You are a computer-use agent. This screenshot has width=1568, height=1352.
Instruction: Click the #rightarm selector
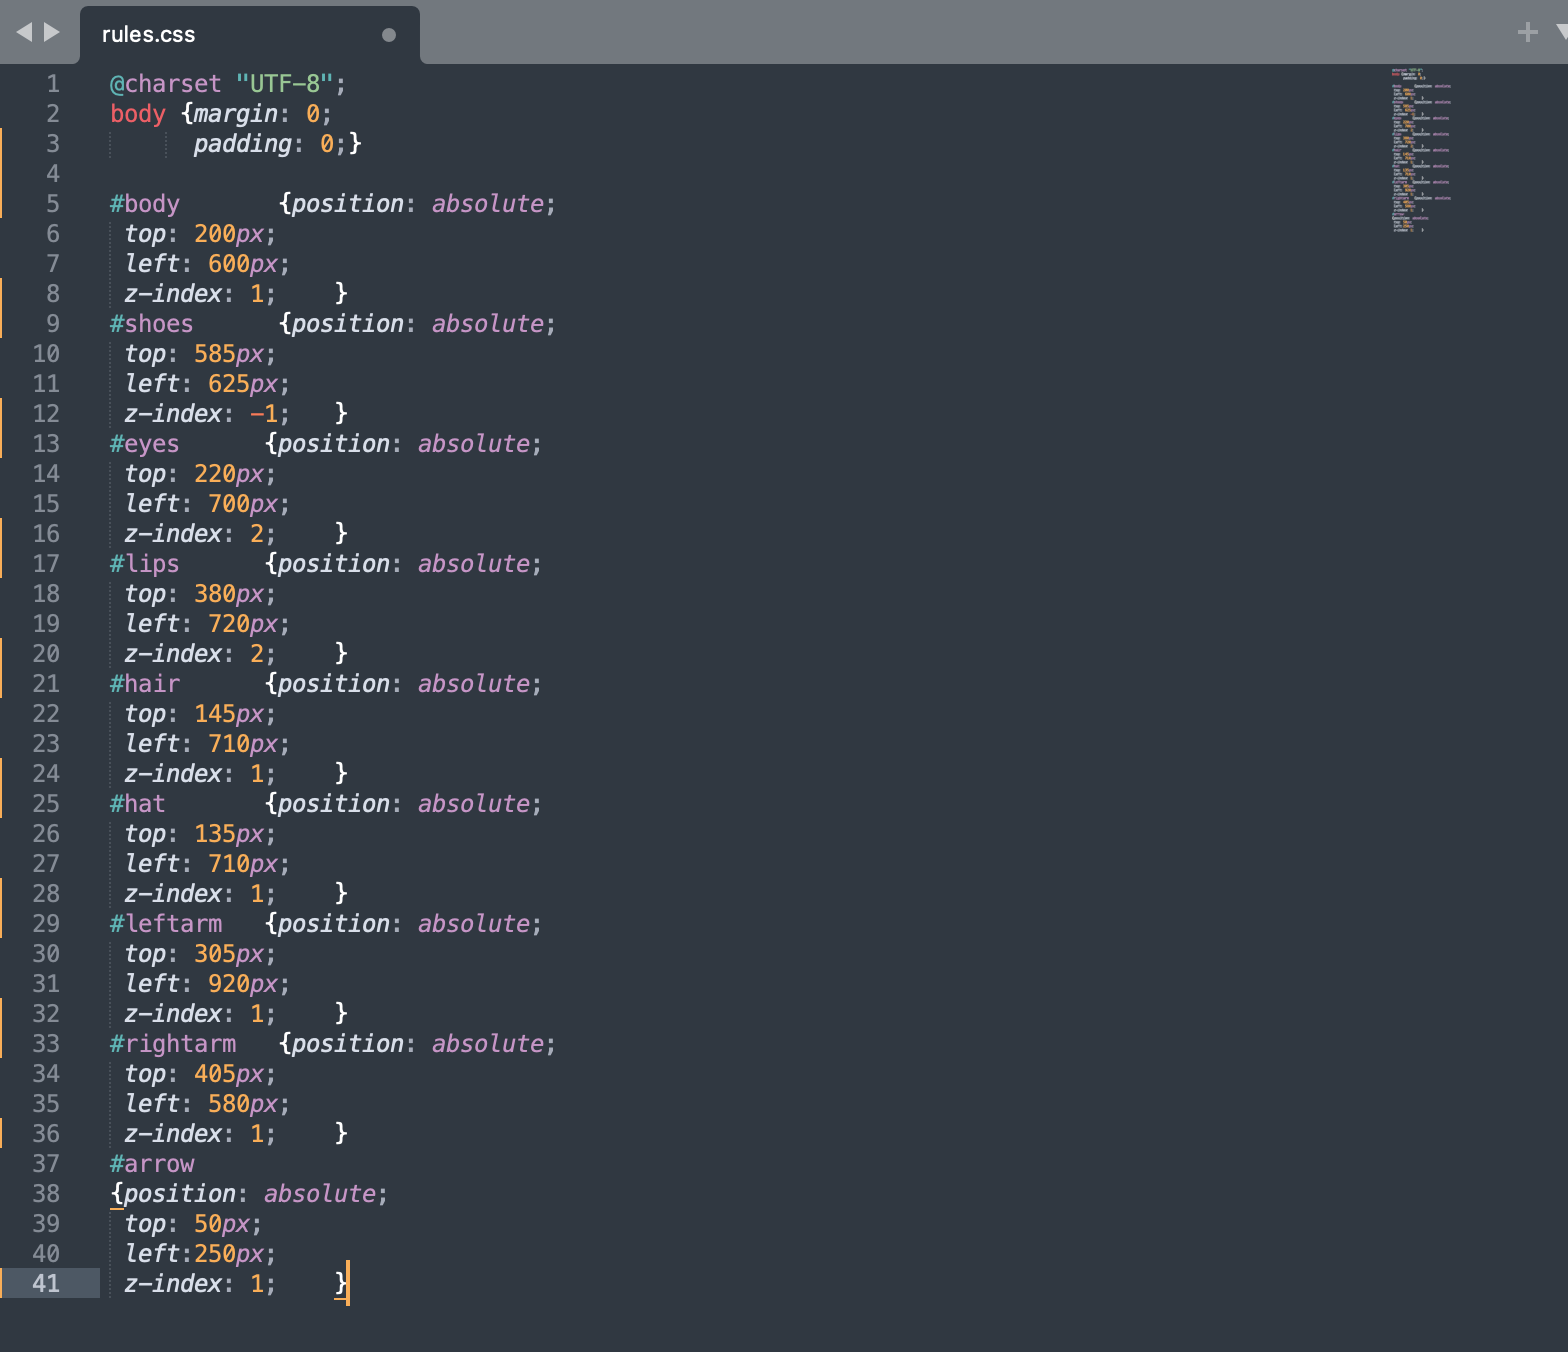172,1044
